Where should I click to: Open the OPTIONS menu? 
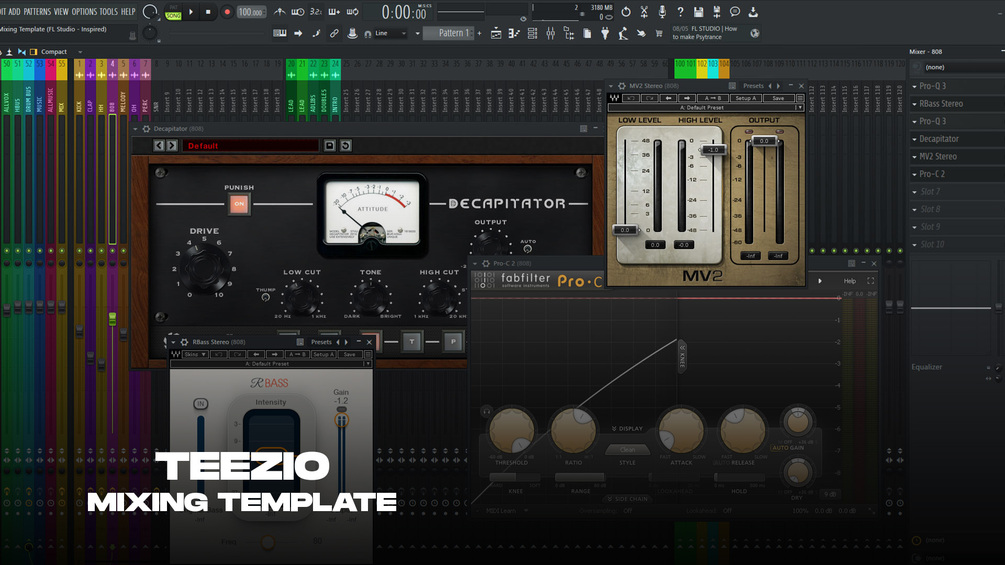coord(84,12)
